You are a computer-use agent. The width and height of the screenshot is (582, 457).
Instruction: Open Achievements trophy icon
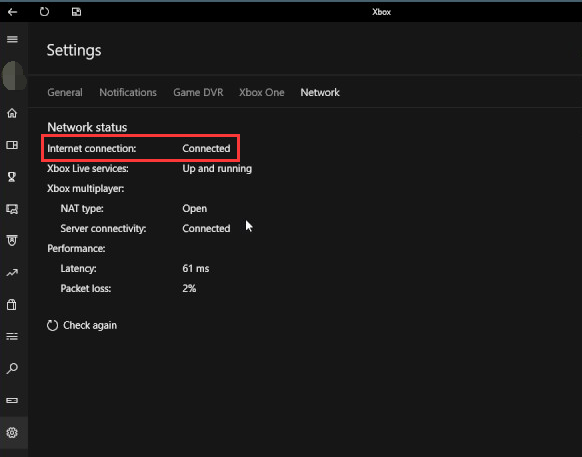point(12,177)
